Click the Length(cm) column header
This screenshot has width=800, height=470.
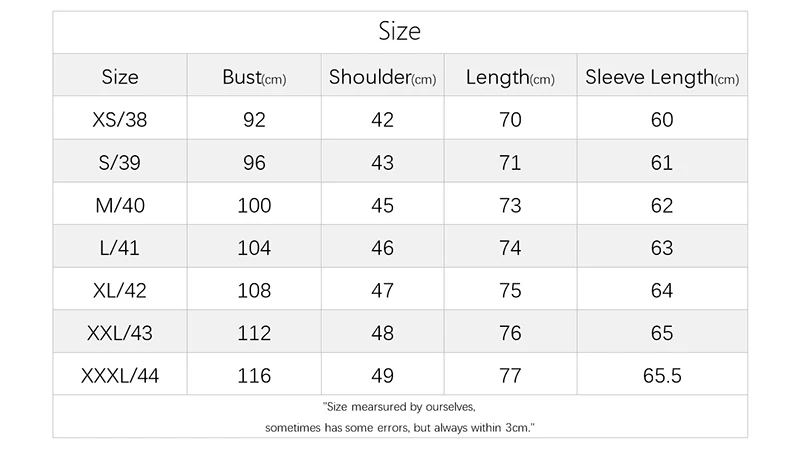(510, 77)
